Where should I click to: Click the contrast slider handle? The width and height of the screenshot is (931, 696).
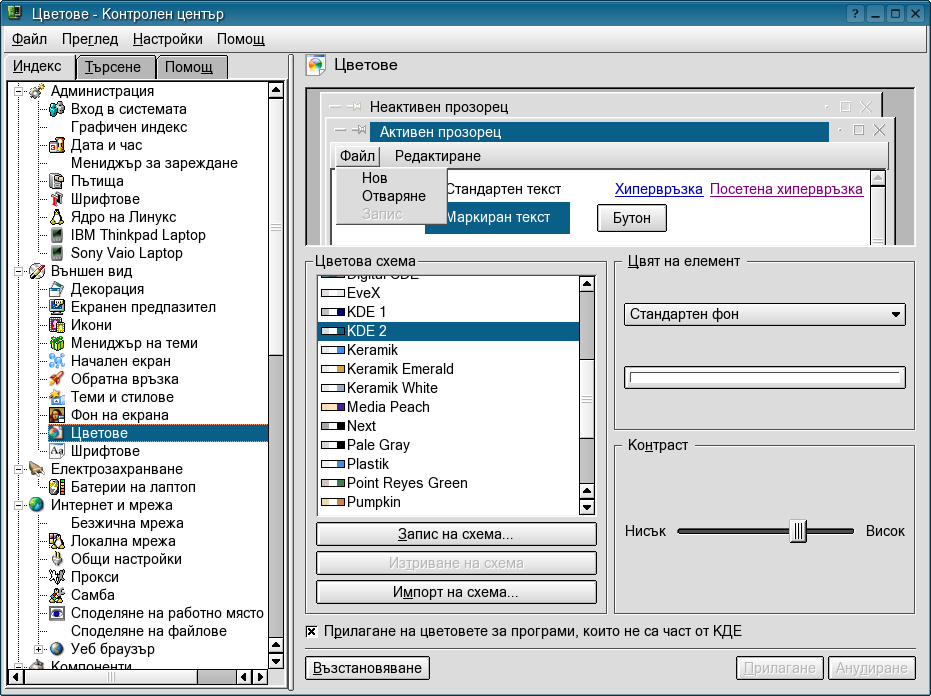click(x=797, y=531)
